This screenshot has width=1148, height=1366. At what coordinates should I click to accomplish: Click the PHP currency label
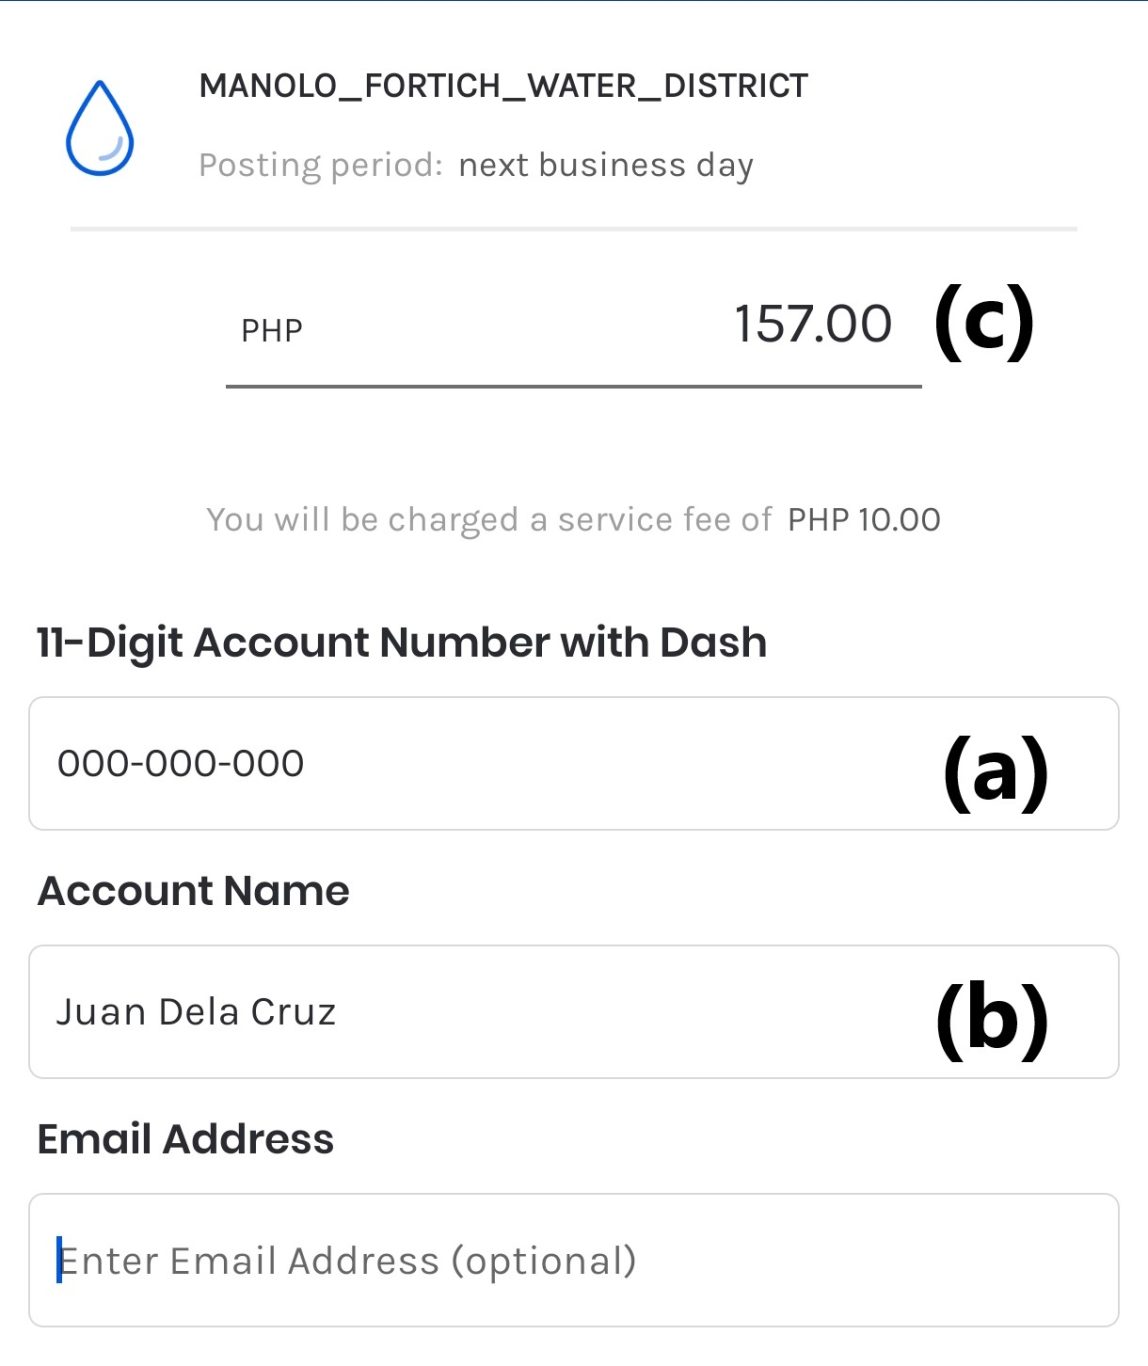point(272,330)
